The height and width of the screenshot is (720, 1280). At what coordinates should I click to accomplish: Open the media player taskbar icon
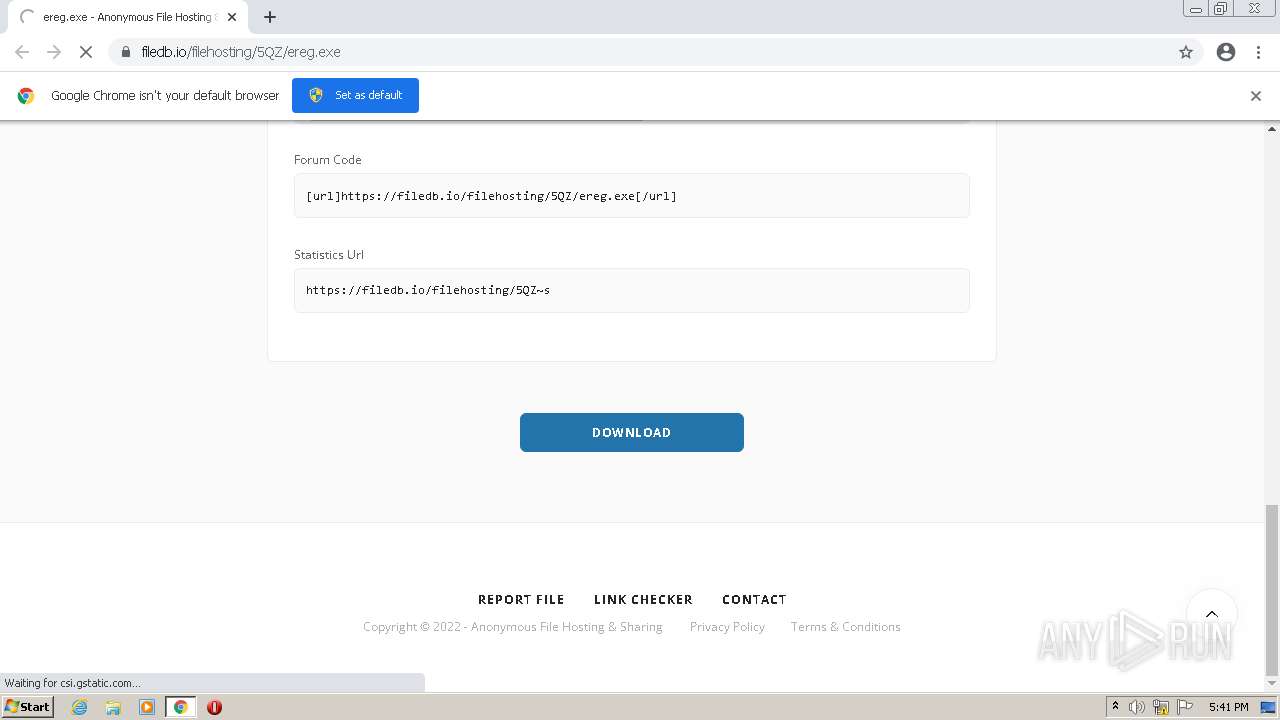pyautogui.click(x=147, y=707)
